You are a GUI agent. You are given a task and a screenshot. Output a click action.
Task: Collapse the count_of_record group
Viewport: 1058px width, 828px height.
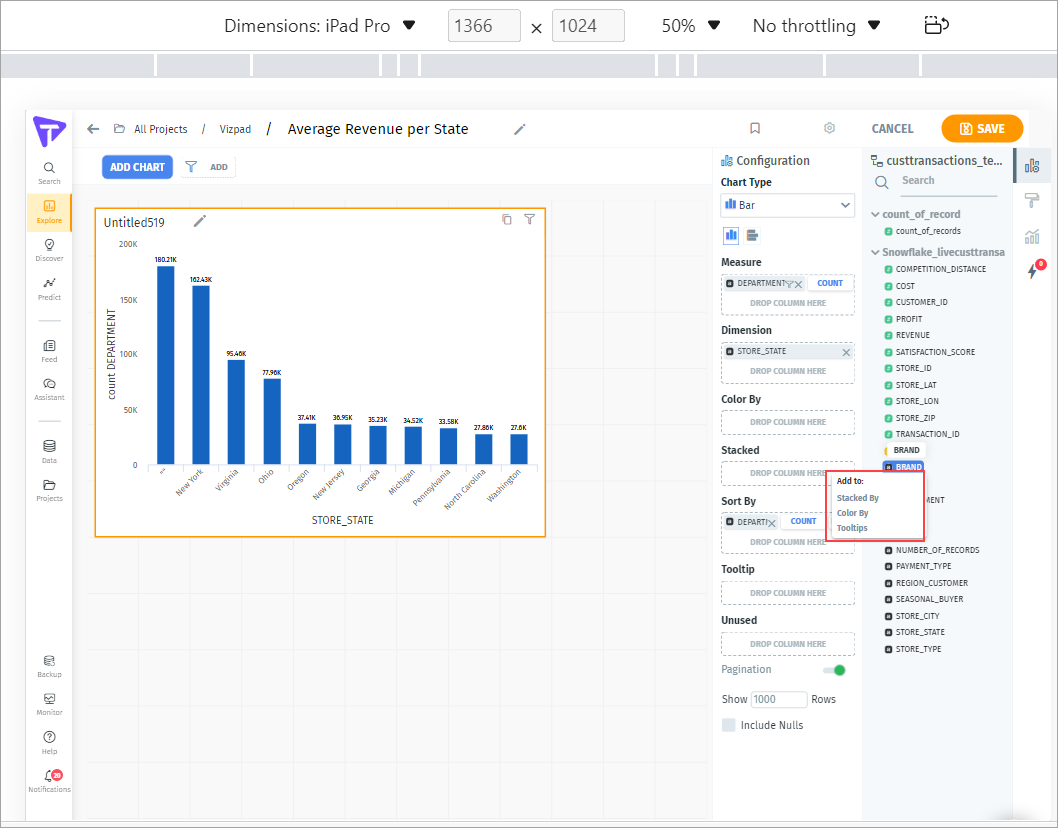875,214
